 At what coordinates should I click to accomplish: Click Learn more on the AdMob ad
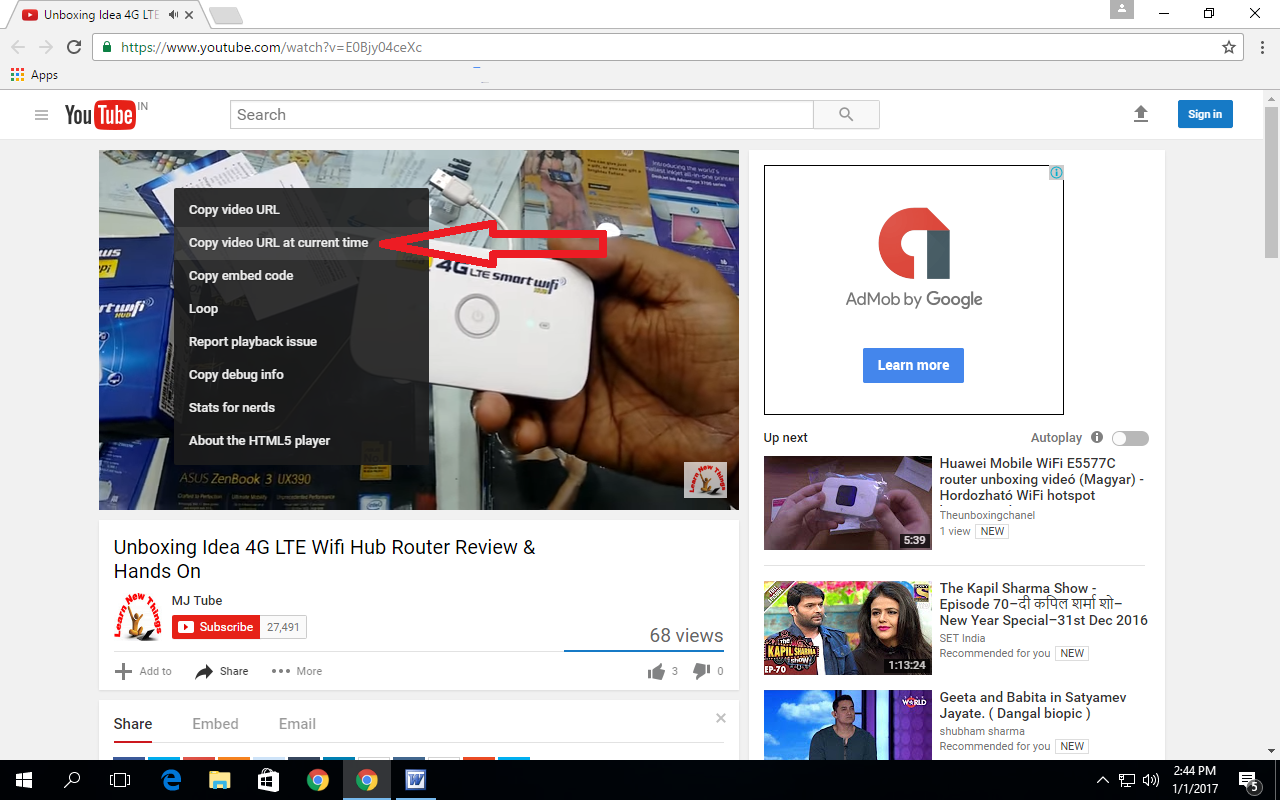tap(913, 365)
